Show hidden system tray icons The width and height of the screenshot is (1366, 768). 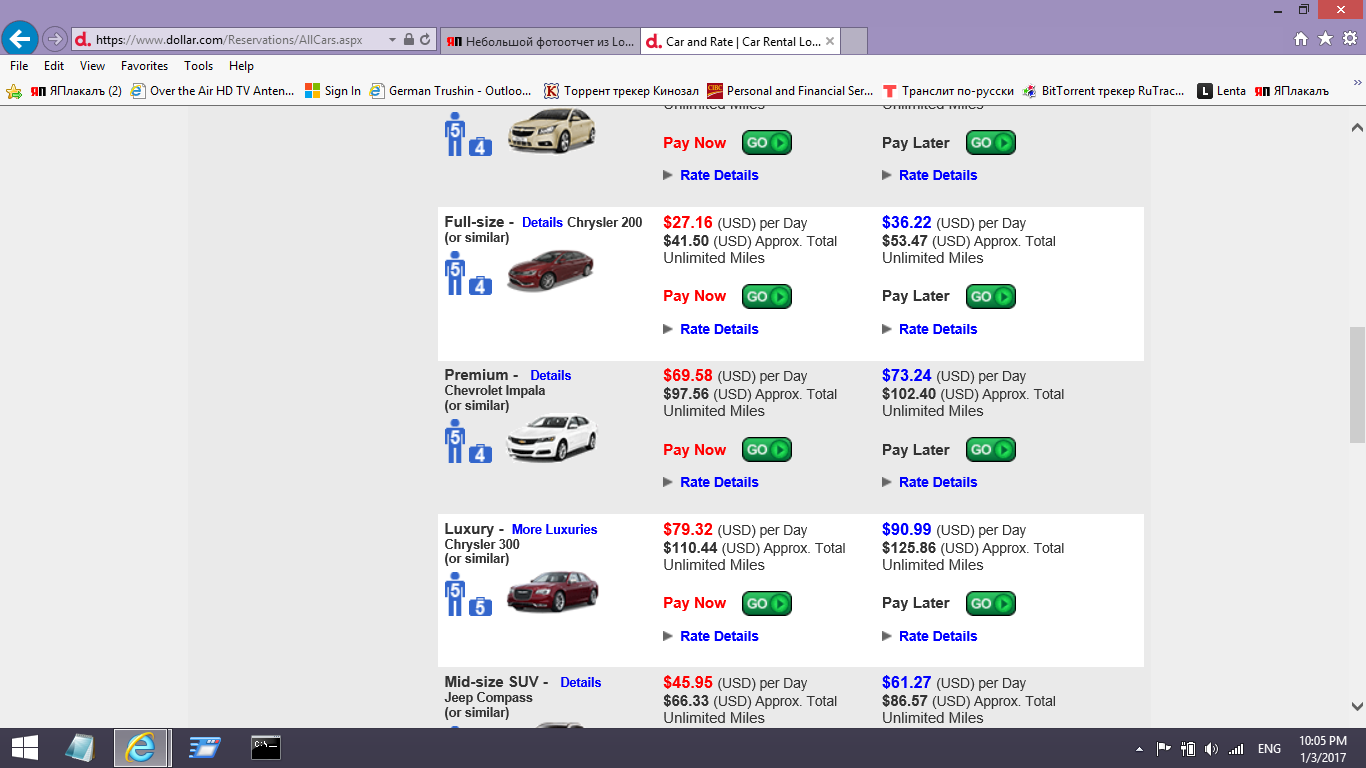[1139, 748]
